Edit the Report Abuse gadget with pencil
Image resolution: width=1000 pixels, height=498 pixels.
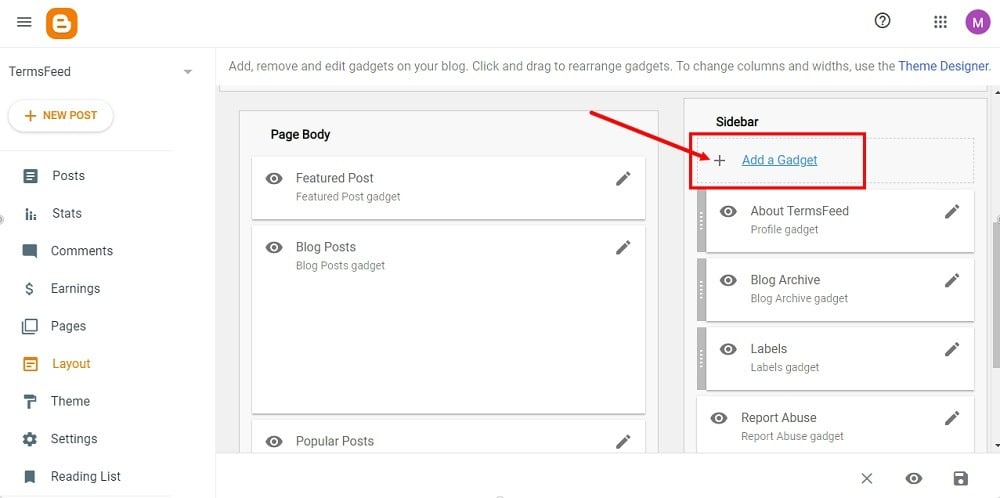tap(952, 418)
